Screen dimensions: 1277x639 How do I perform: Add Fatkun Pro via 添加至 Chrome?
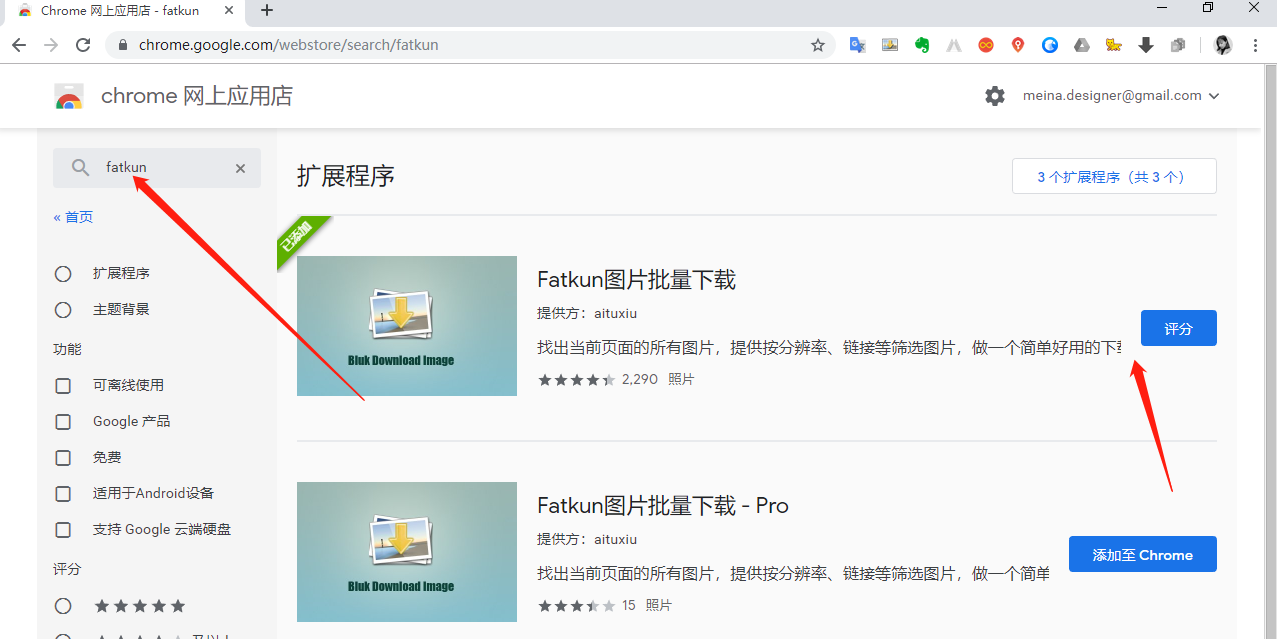coord(1143,555)
